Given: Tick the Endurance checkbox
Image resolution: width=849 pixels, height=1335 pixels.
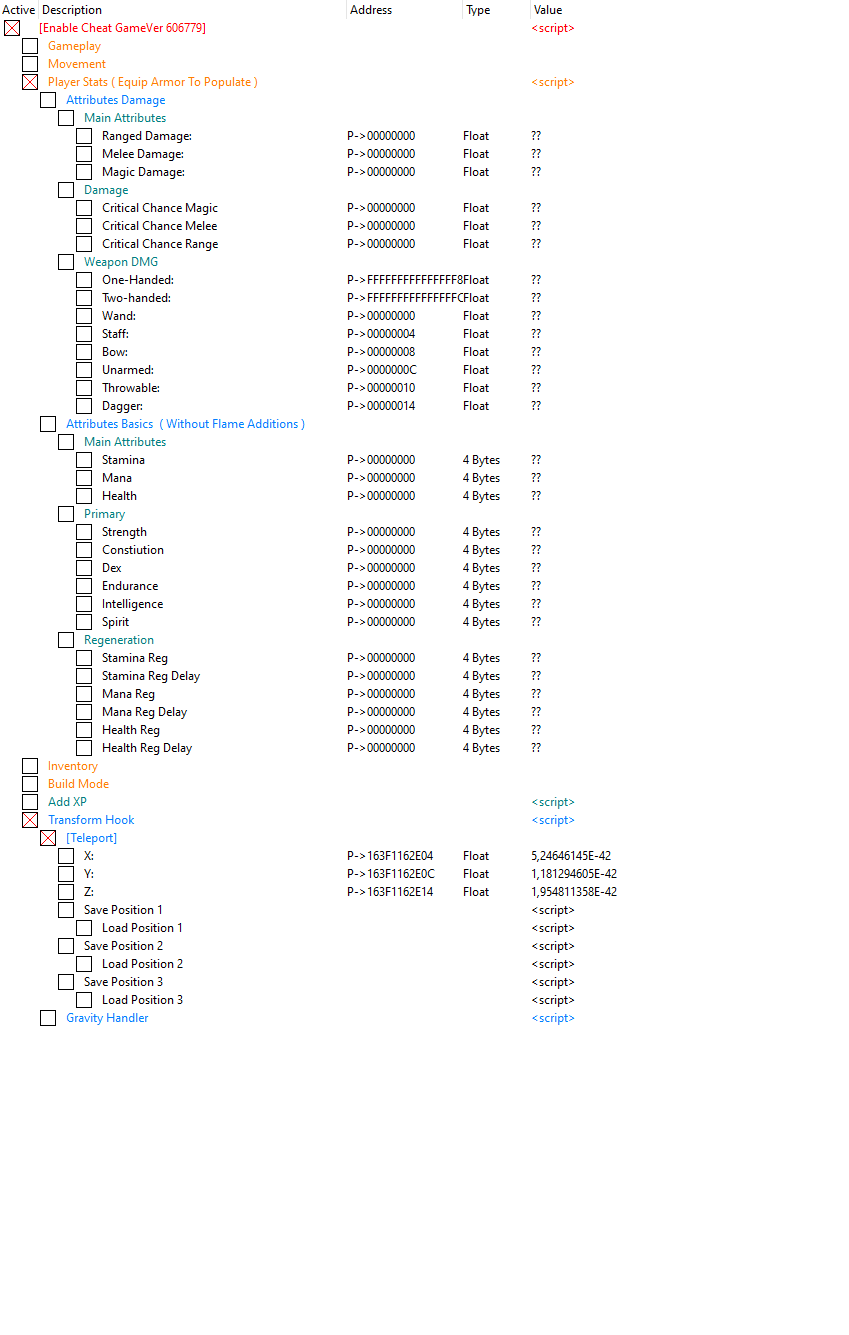Looking at the screenshot, I should point(84,586).
